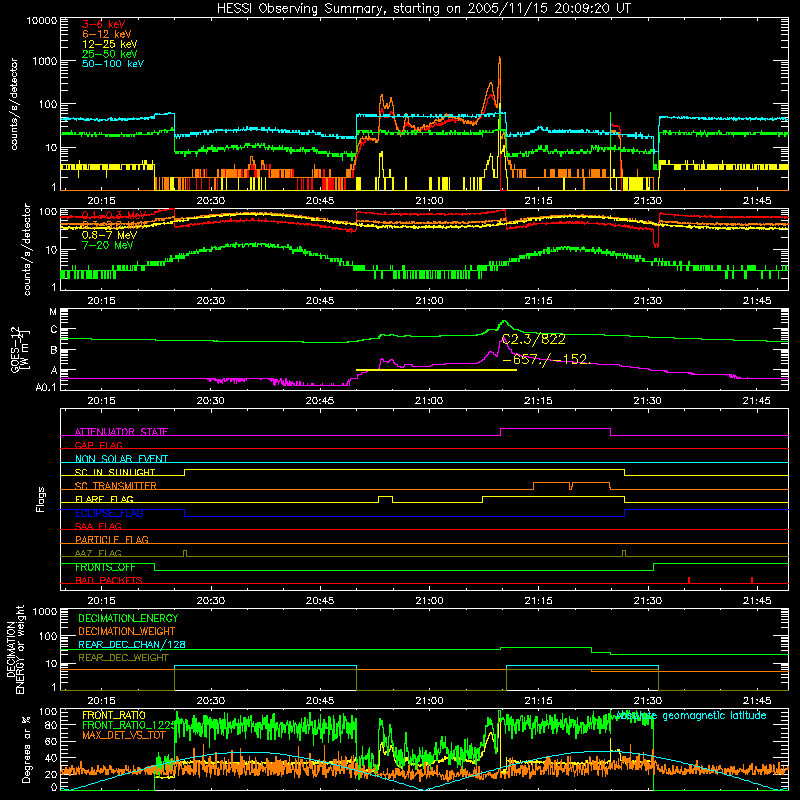
Task: Click the DECIMATION_ENERGY legend label
Action: click(x=128, y=618)
